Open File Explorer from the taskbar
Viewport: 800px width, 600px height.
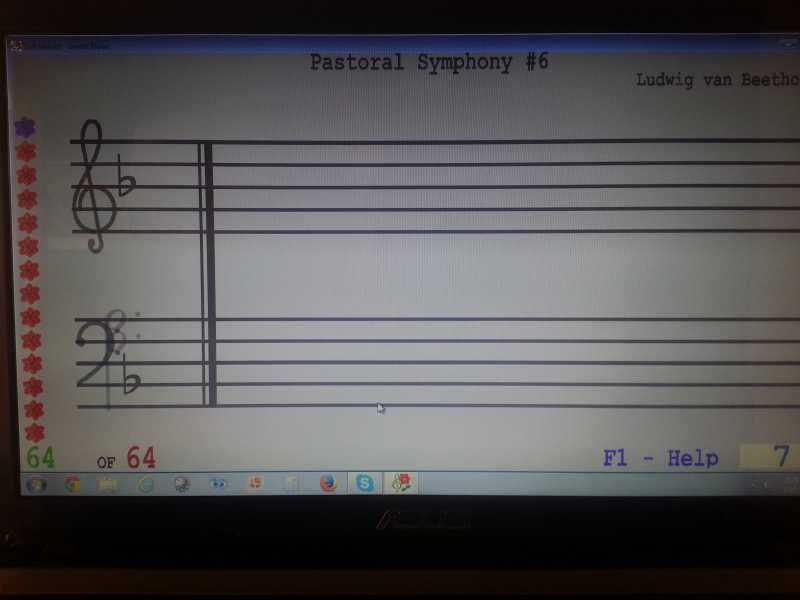point(108,484)
